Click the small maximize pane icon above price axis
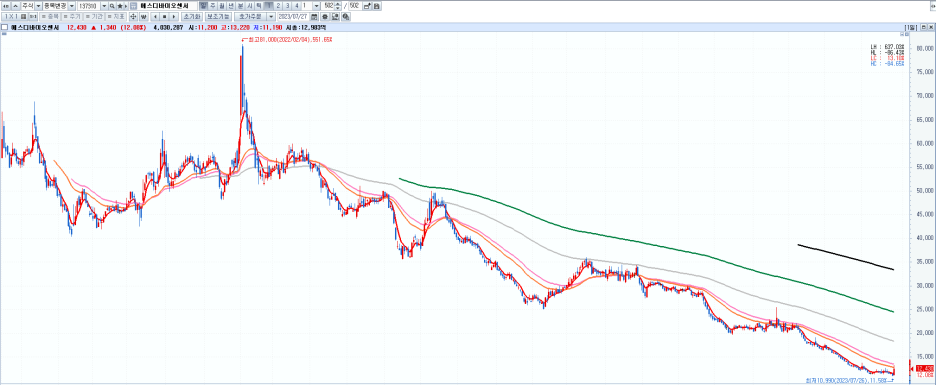Screen dimensions: 936x385 907,34
